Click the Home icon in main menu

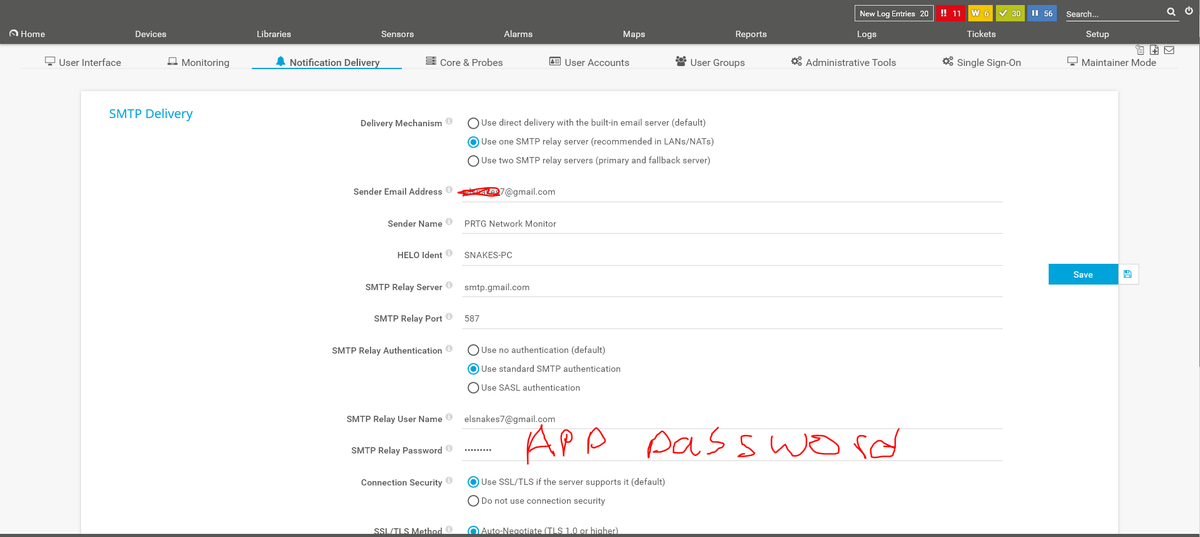tap(13, 34)
